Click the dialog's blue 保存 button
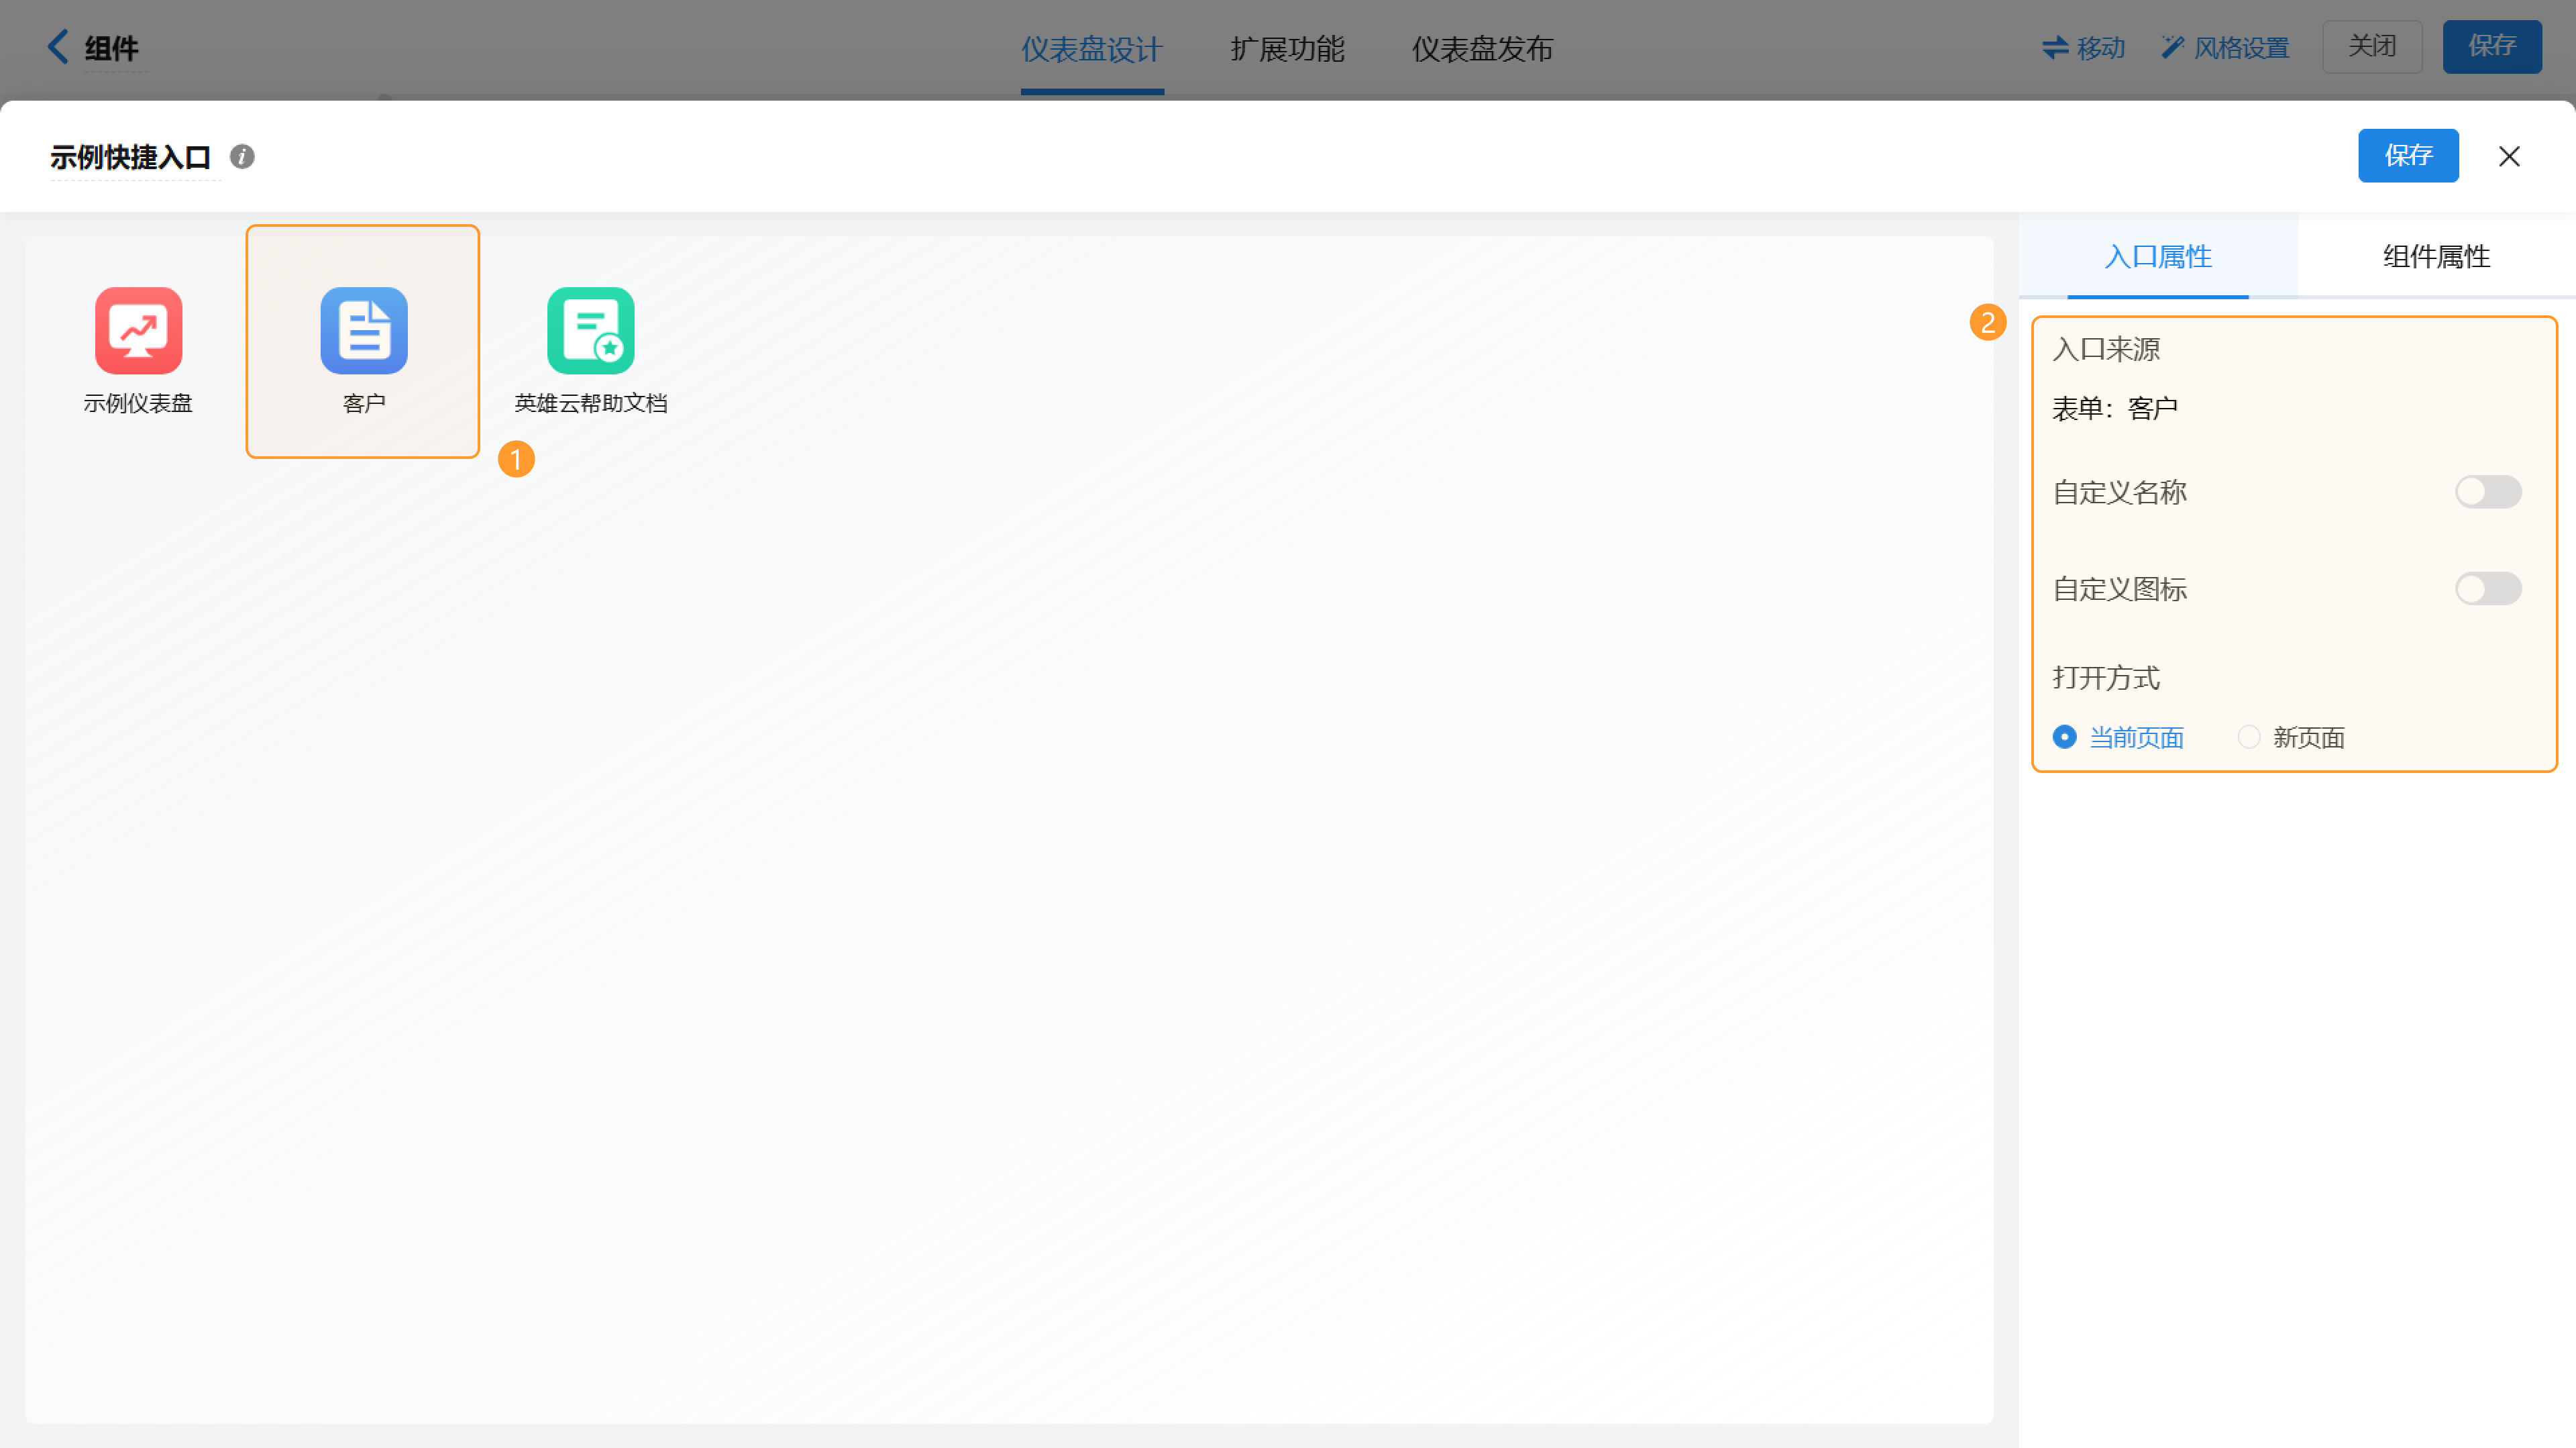Viewport: 2576px width, 1448px height. pos(2407,156)
